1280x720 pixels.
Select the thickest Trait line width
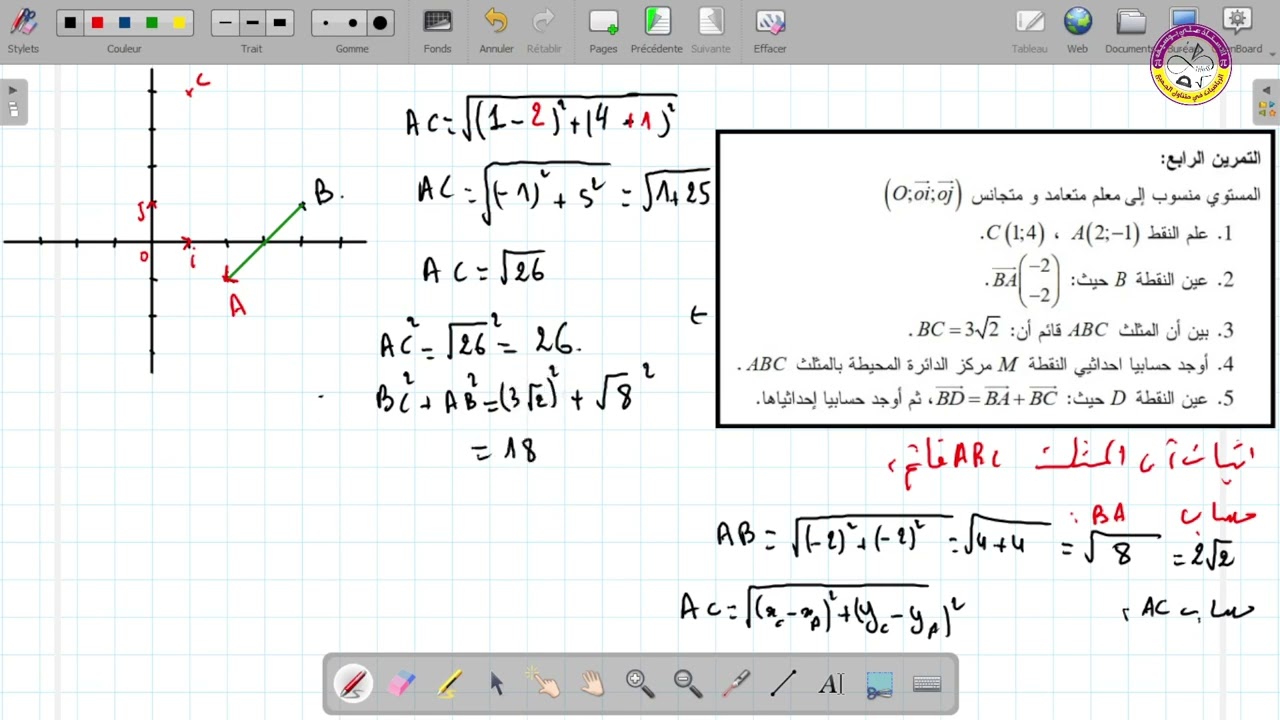[280, 23]
